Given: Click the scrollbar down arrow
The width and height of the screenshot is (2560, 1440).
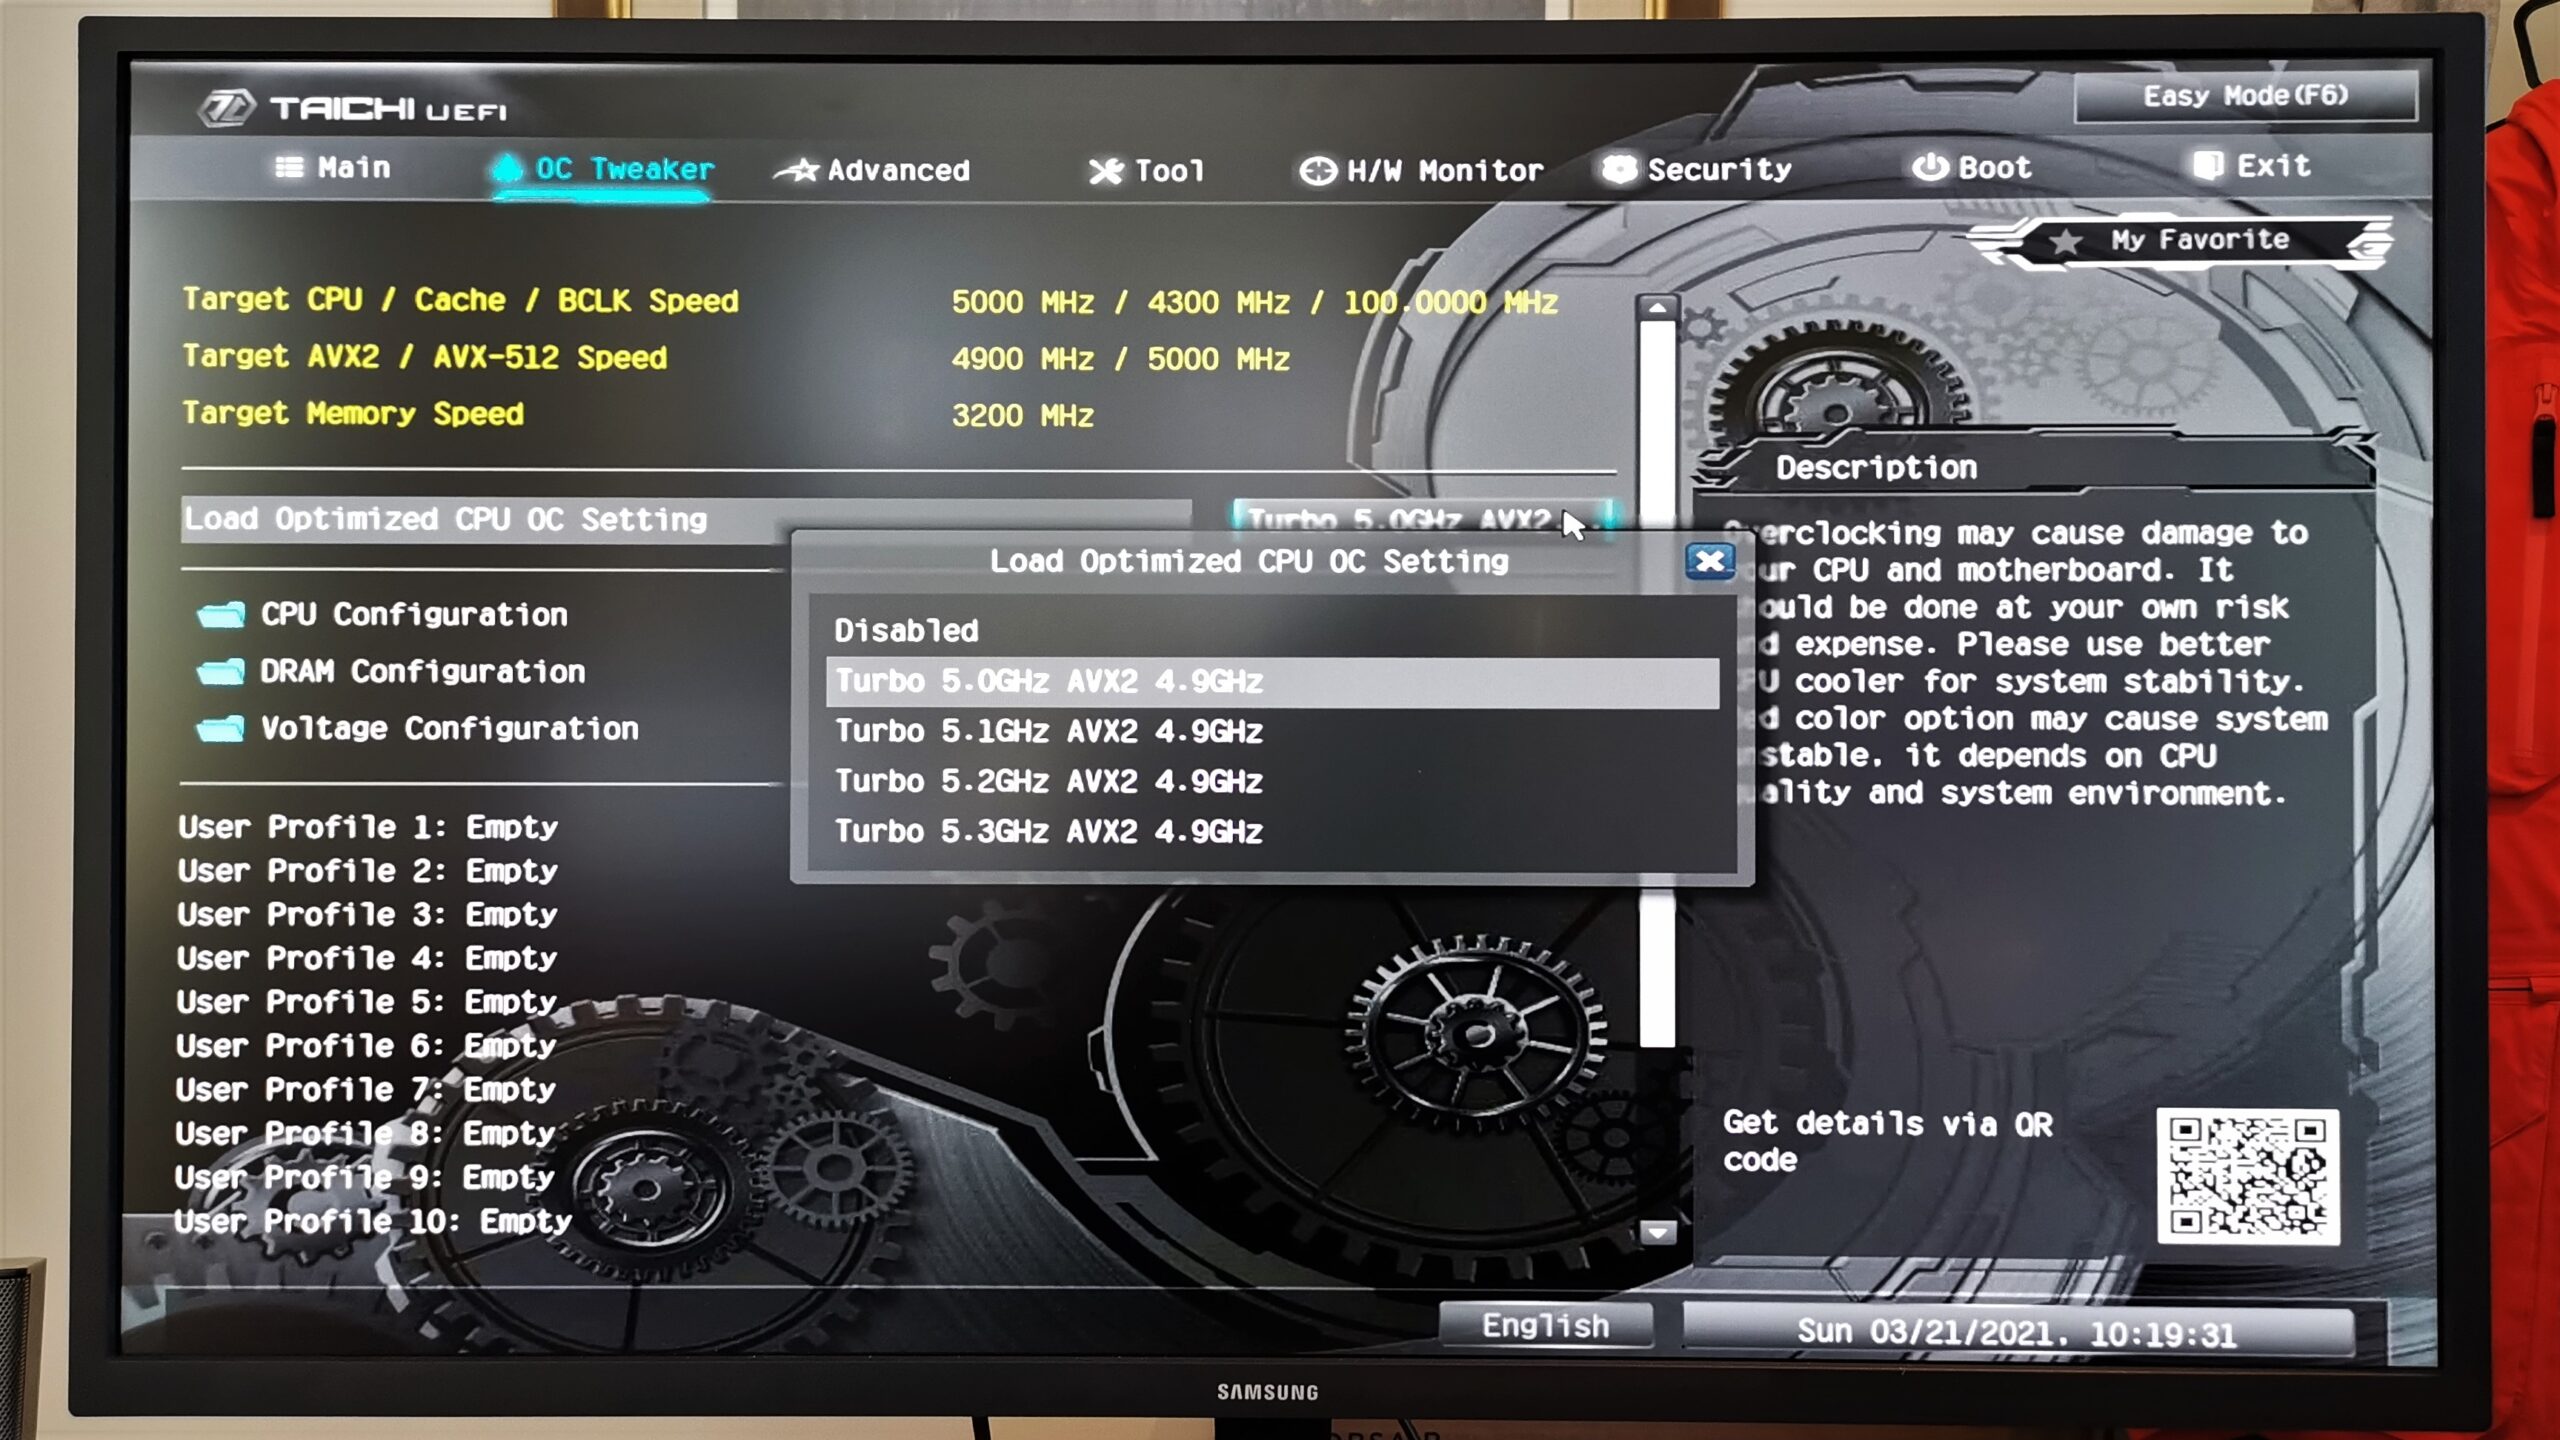Looking at the screenshot, I should (1657, 1232).
